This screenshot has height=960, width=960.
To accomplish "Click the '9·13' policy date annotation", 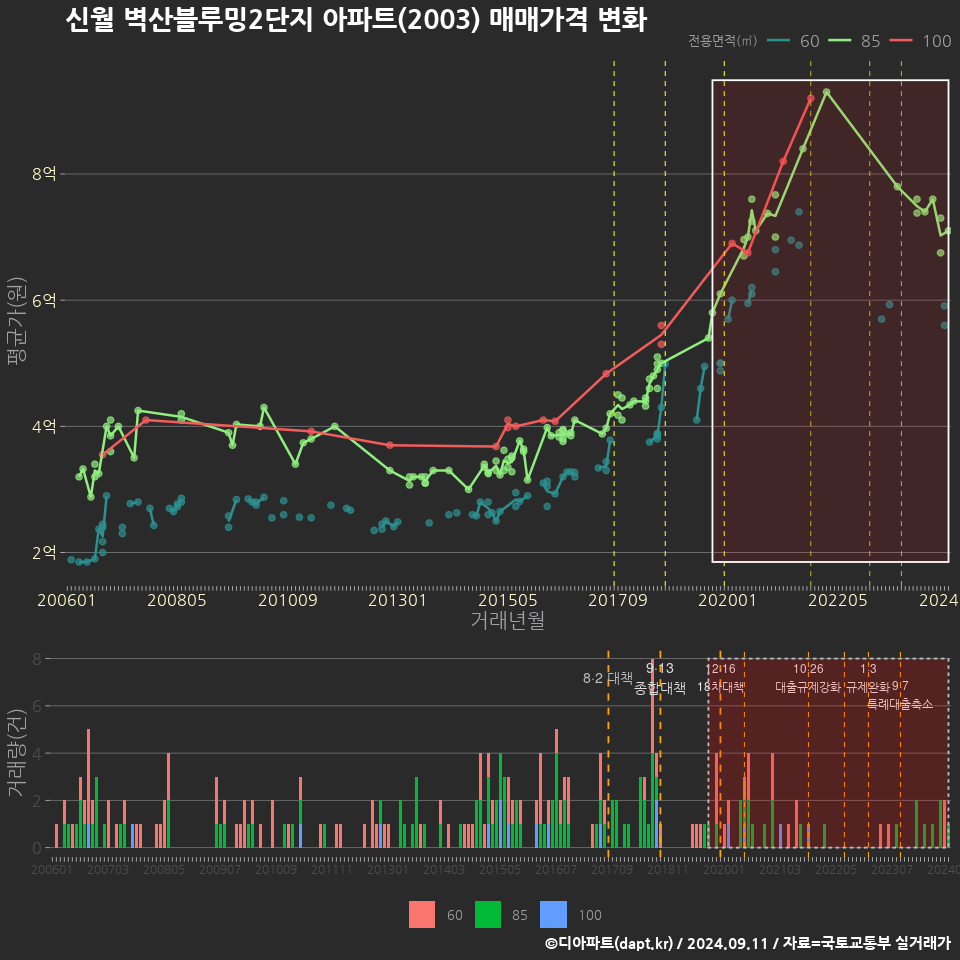I will tap(659, 668).
